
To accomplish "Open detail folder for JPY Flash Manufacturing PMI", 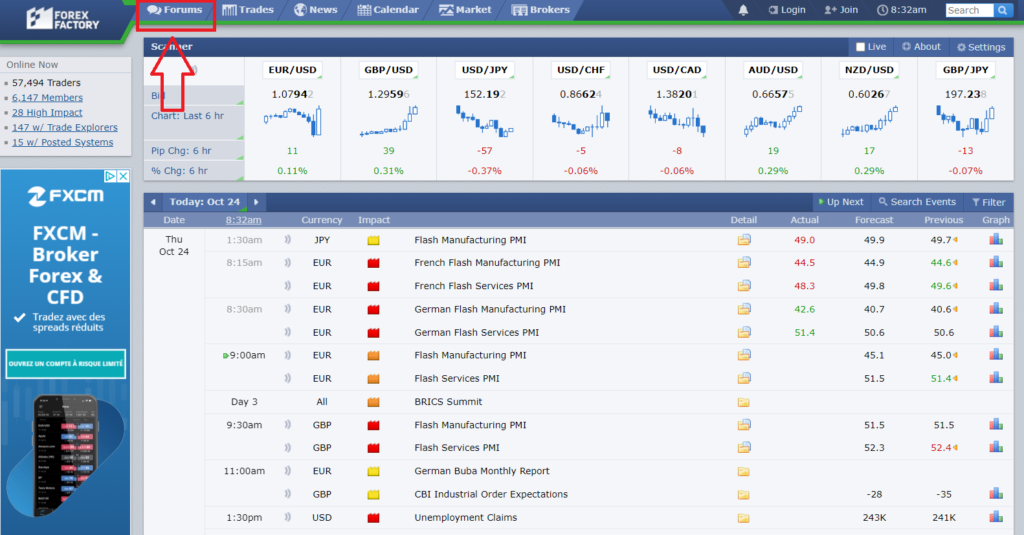I will click(744, 240).
